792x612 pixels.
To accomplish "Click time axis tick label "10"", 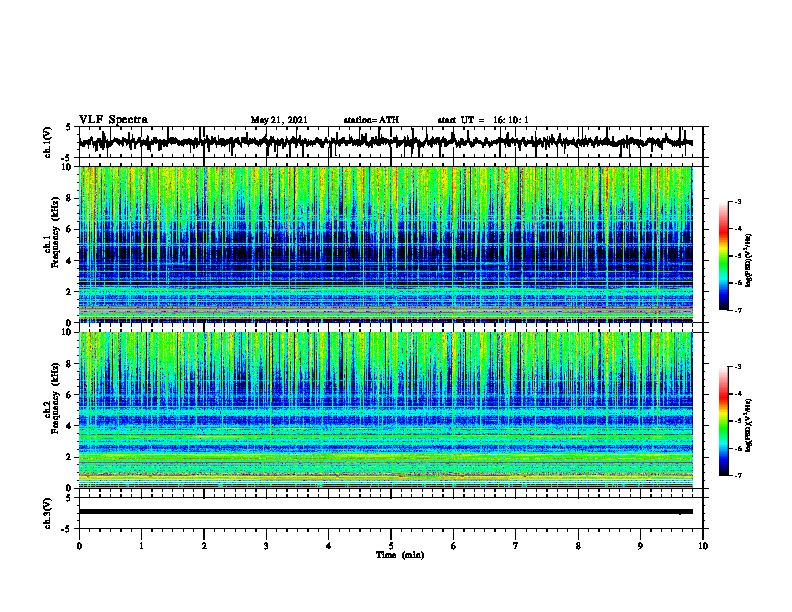I will [x=703, y=546].
